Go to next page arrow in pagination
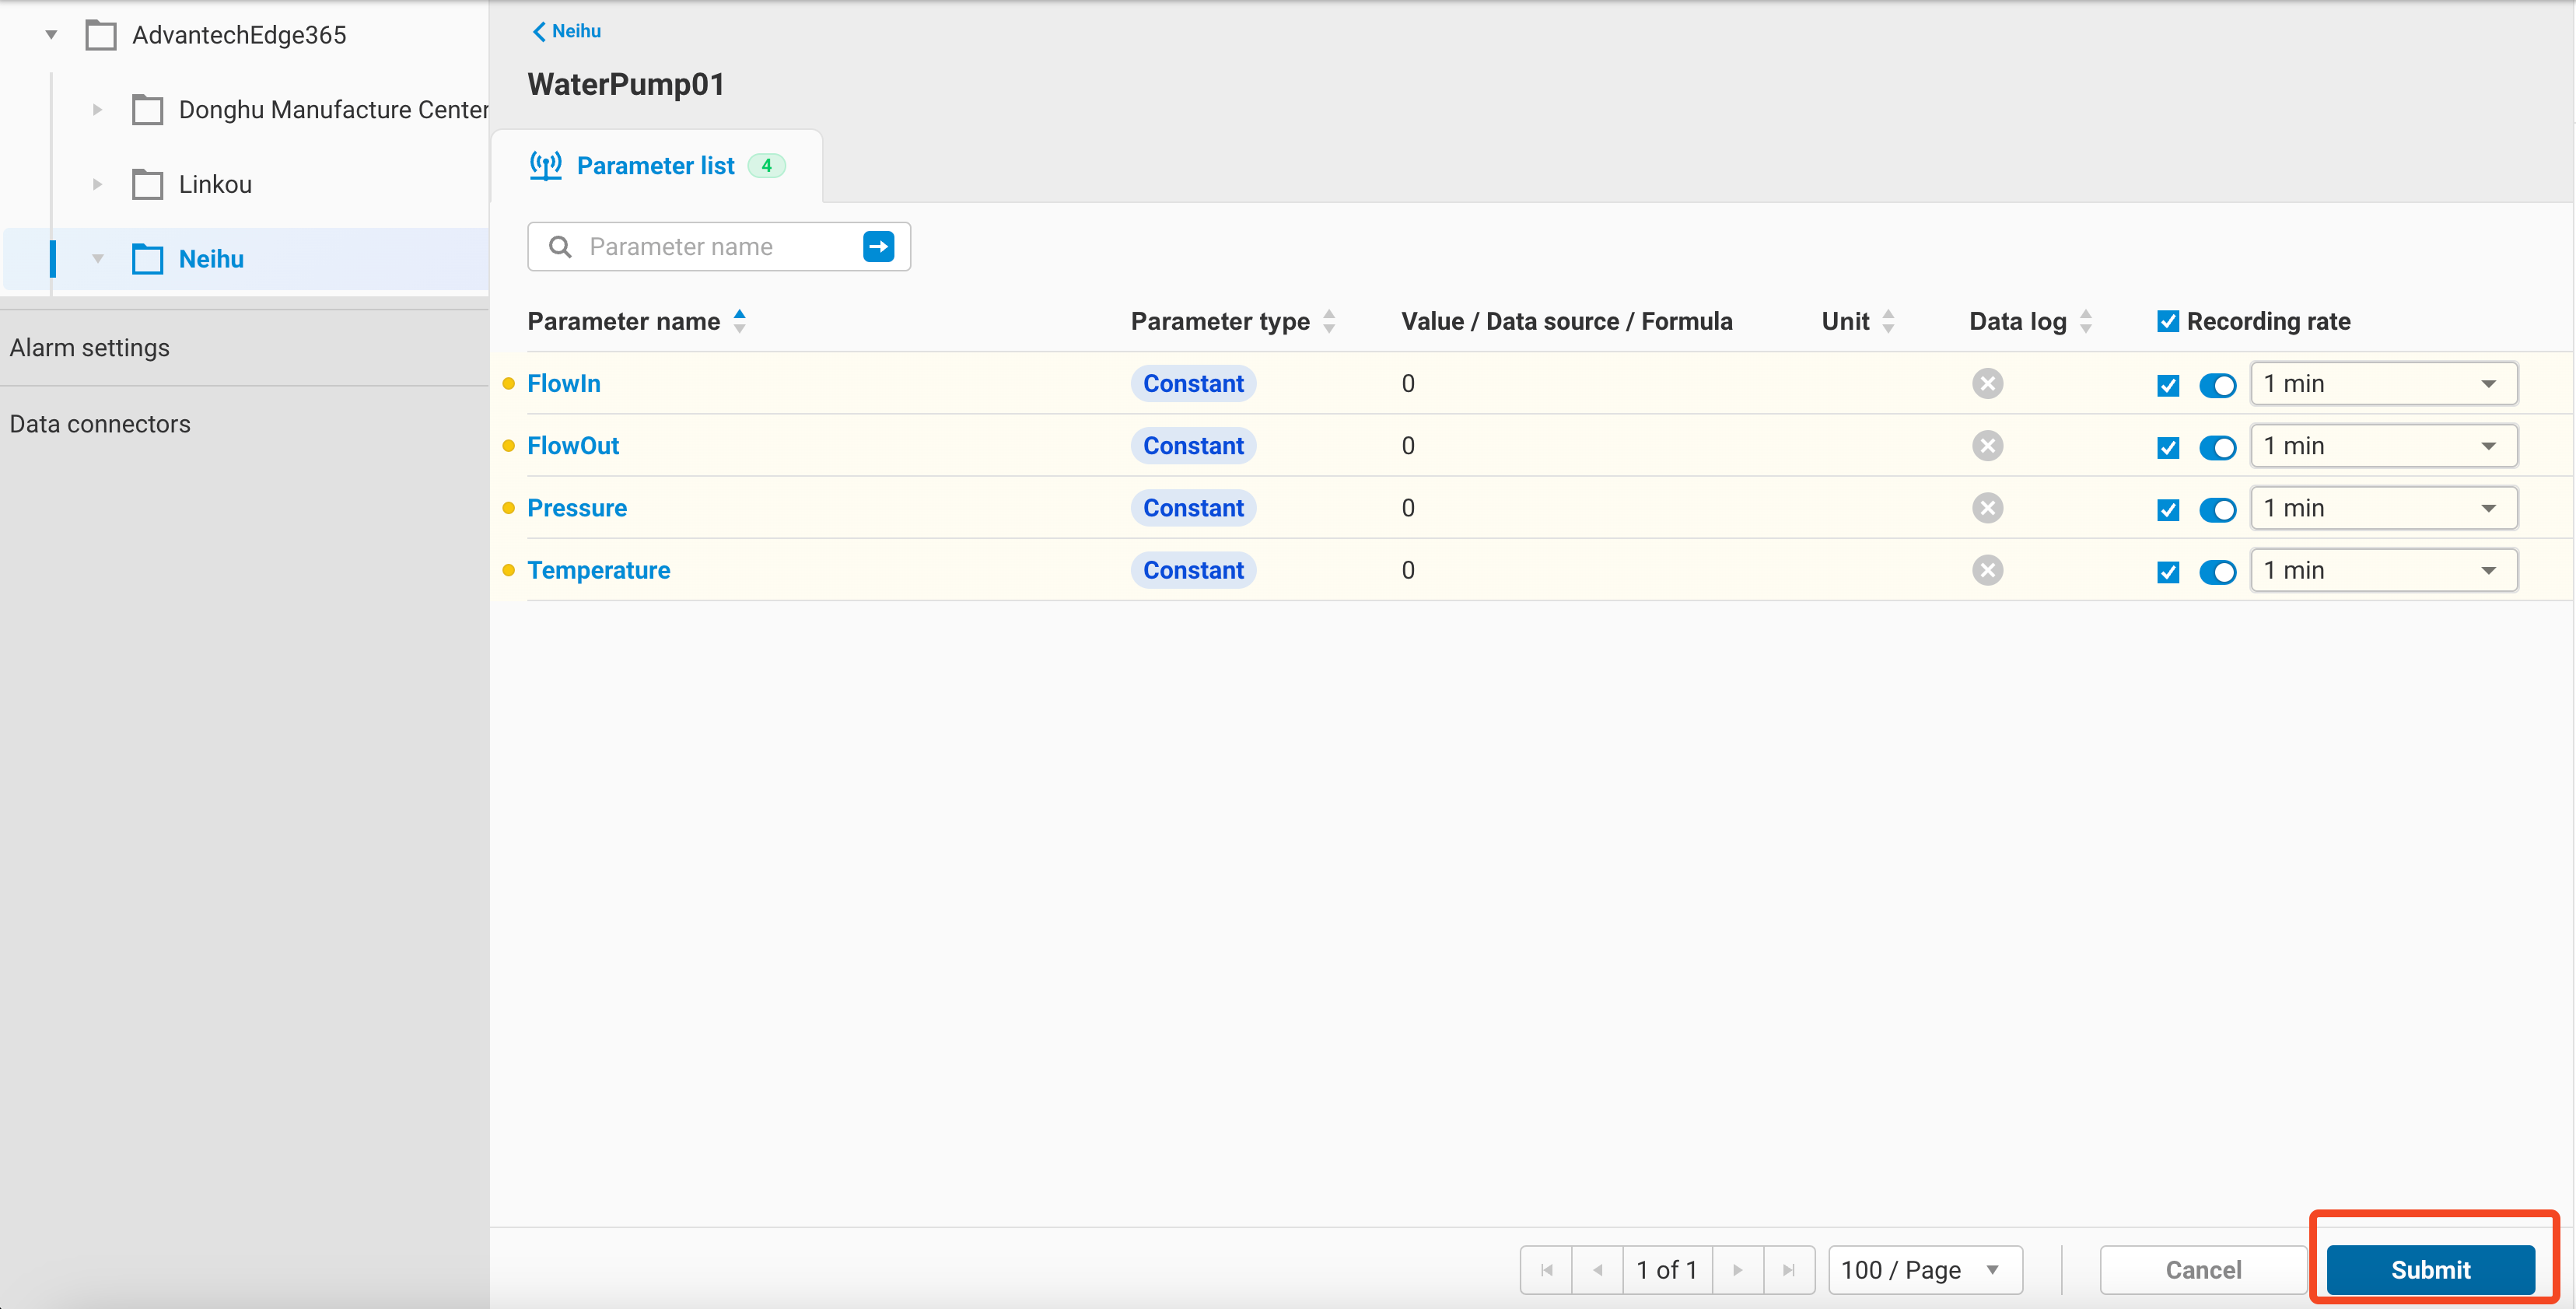 (x=1737, y=1270)
